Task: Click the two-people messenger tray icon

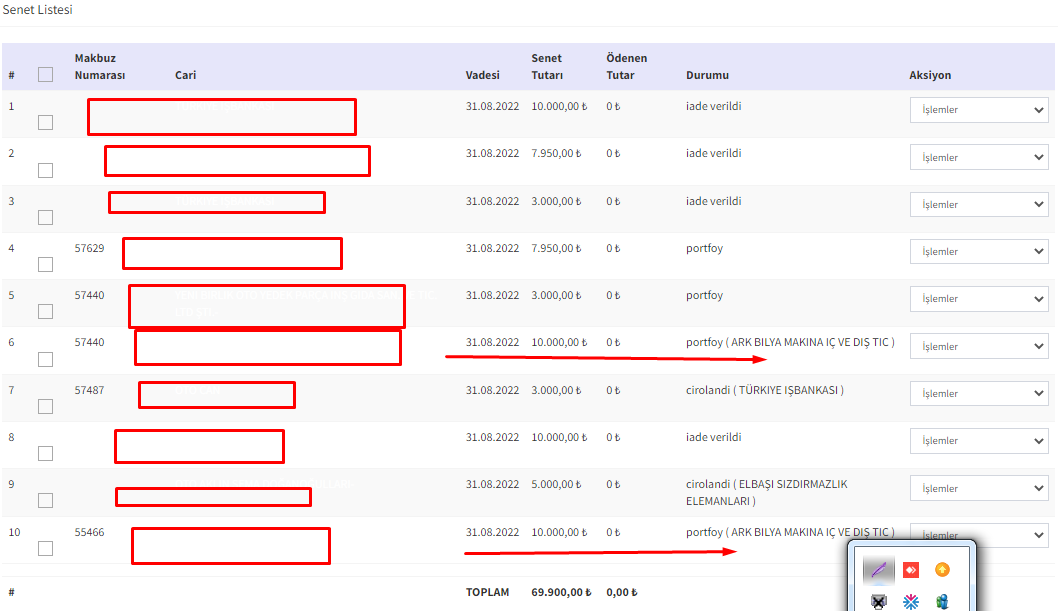Action: point(941,601)
